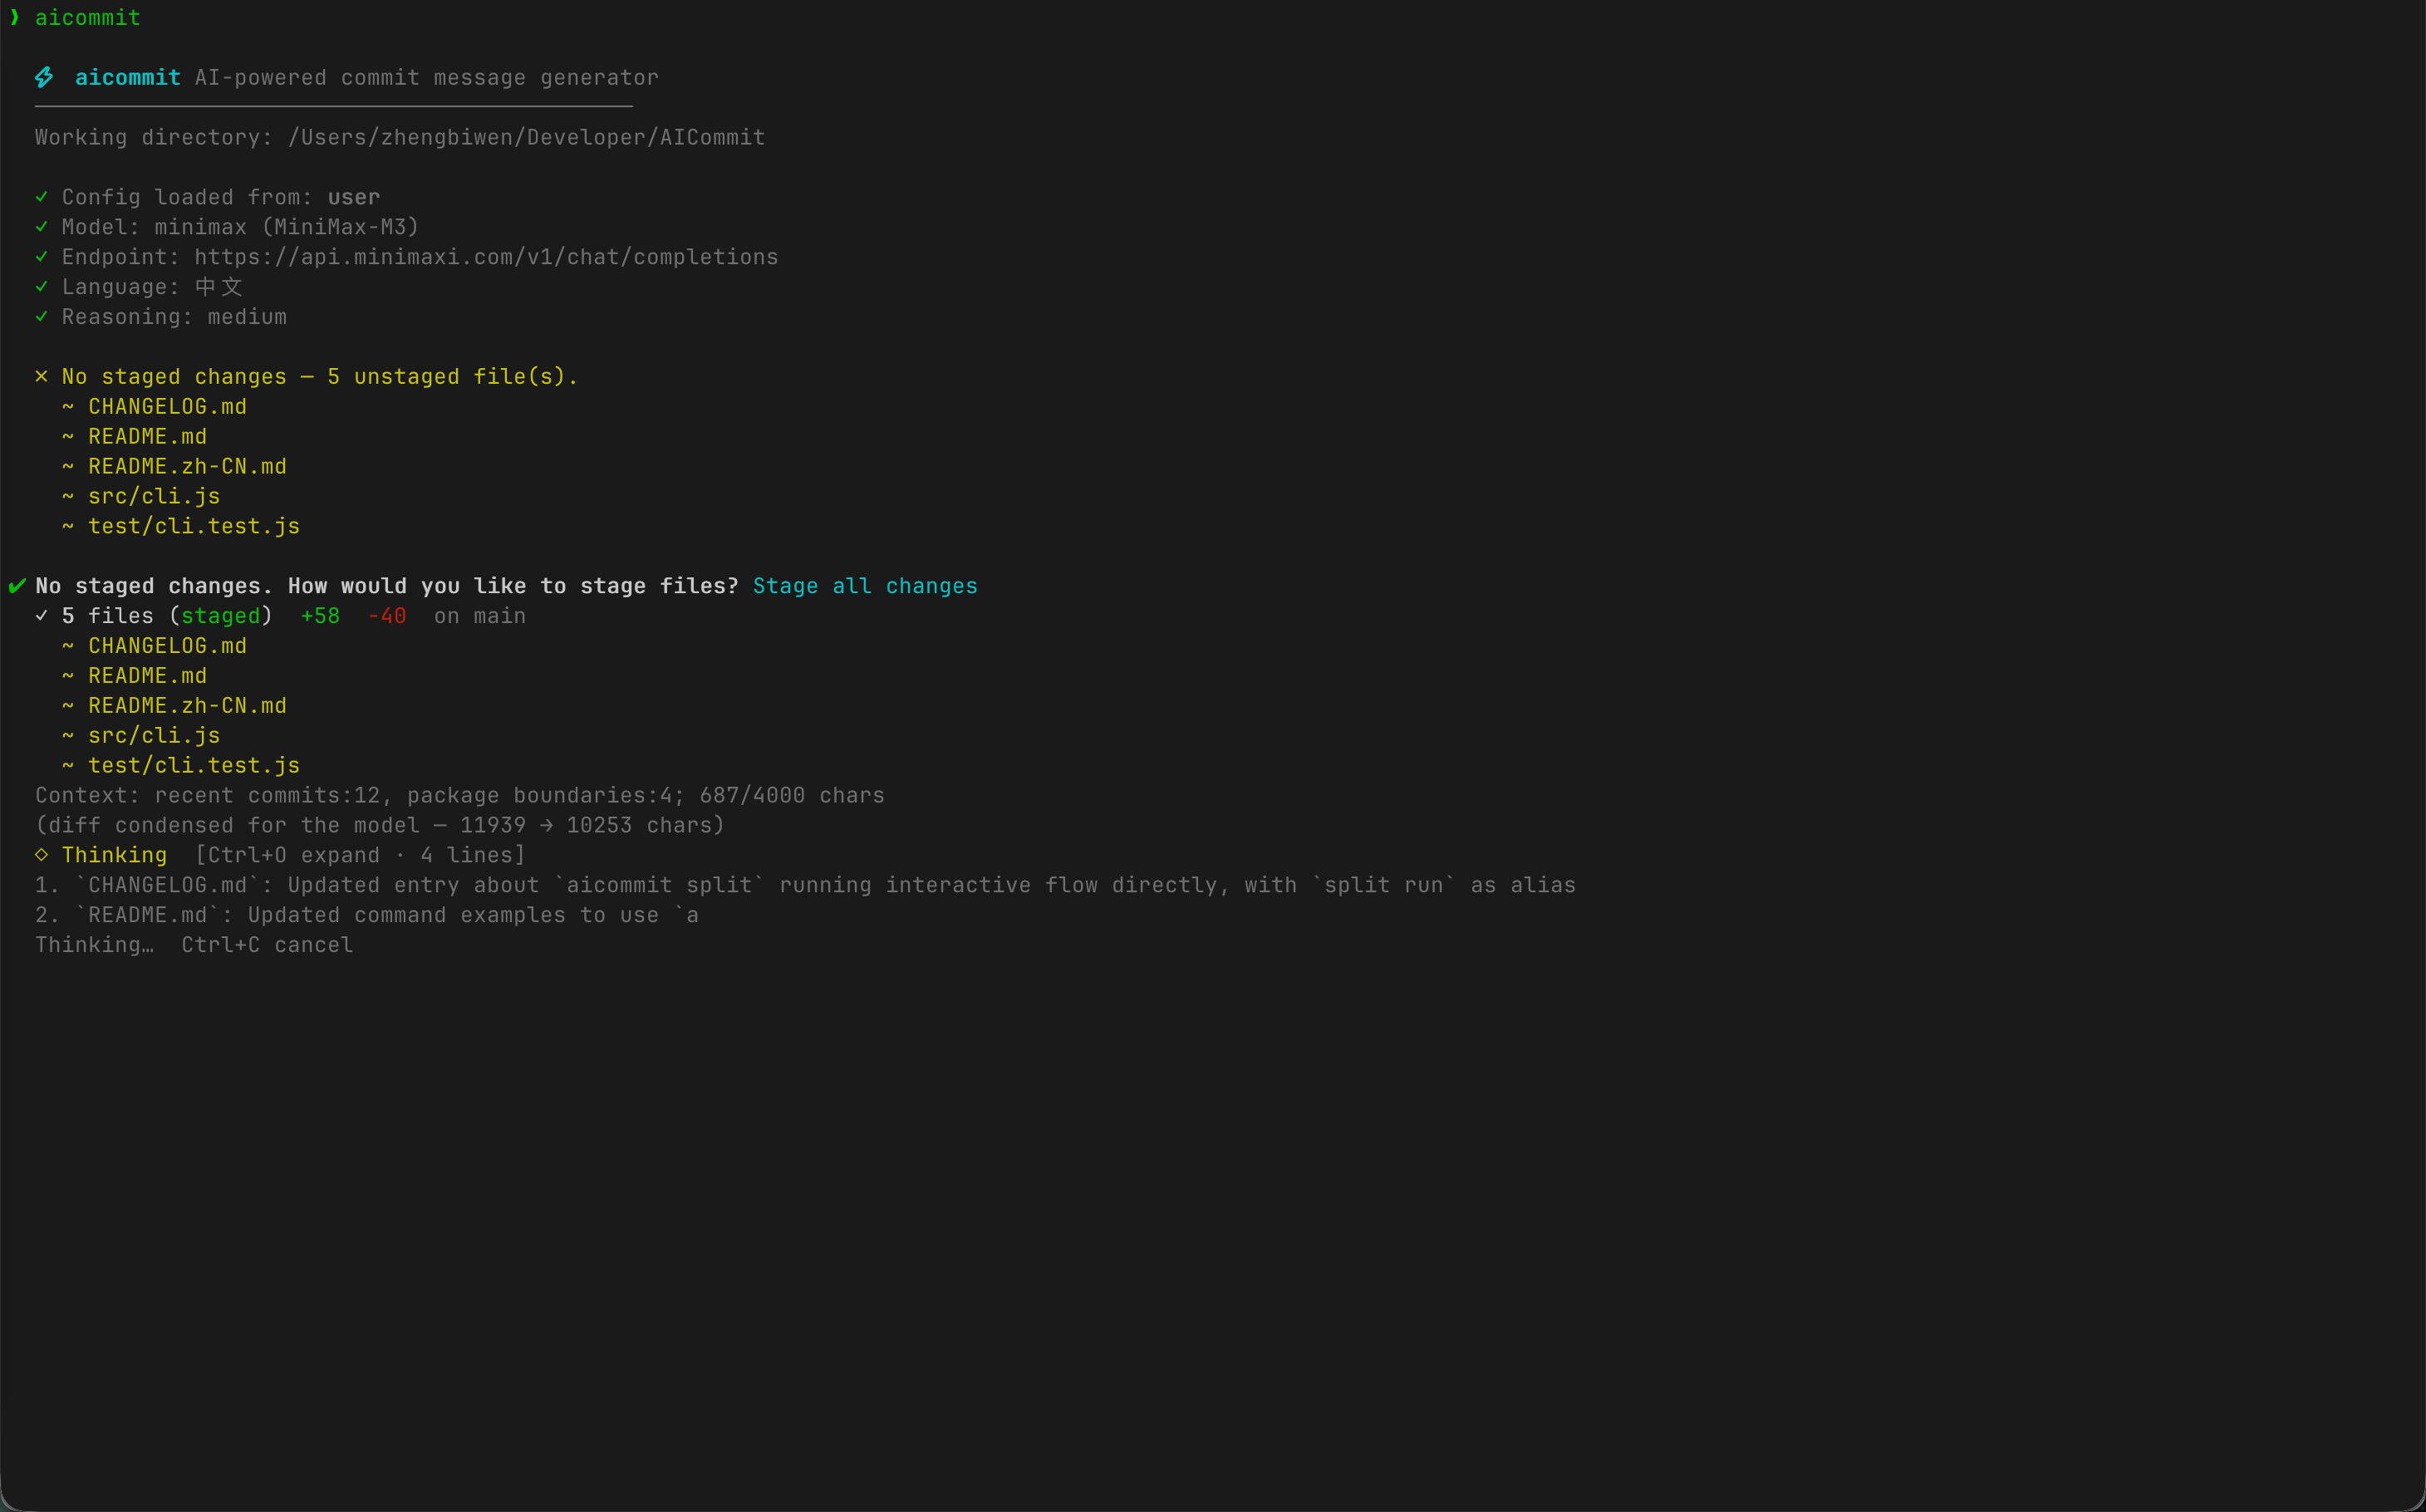Click the yellow X mark before the unstaged files warning
This screenshot has height=1512, width=2426.
tap(41, 377)
